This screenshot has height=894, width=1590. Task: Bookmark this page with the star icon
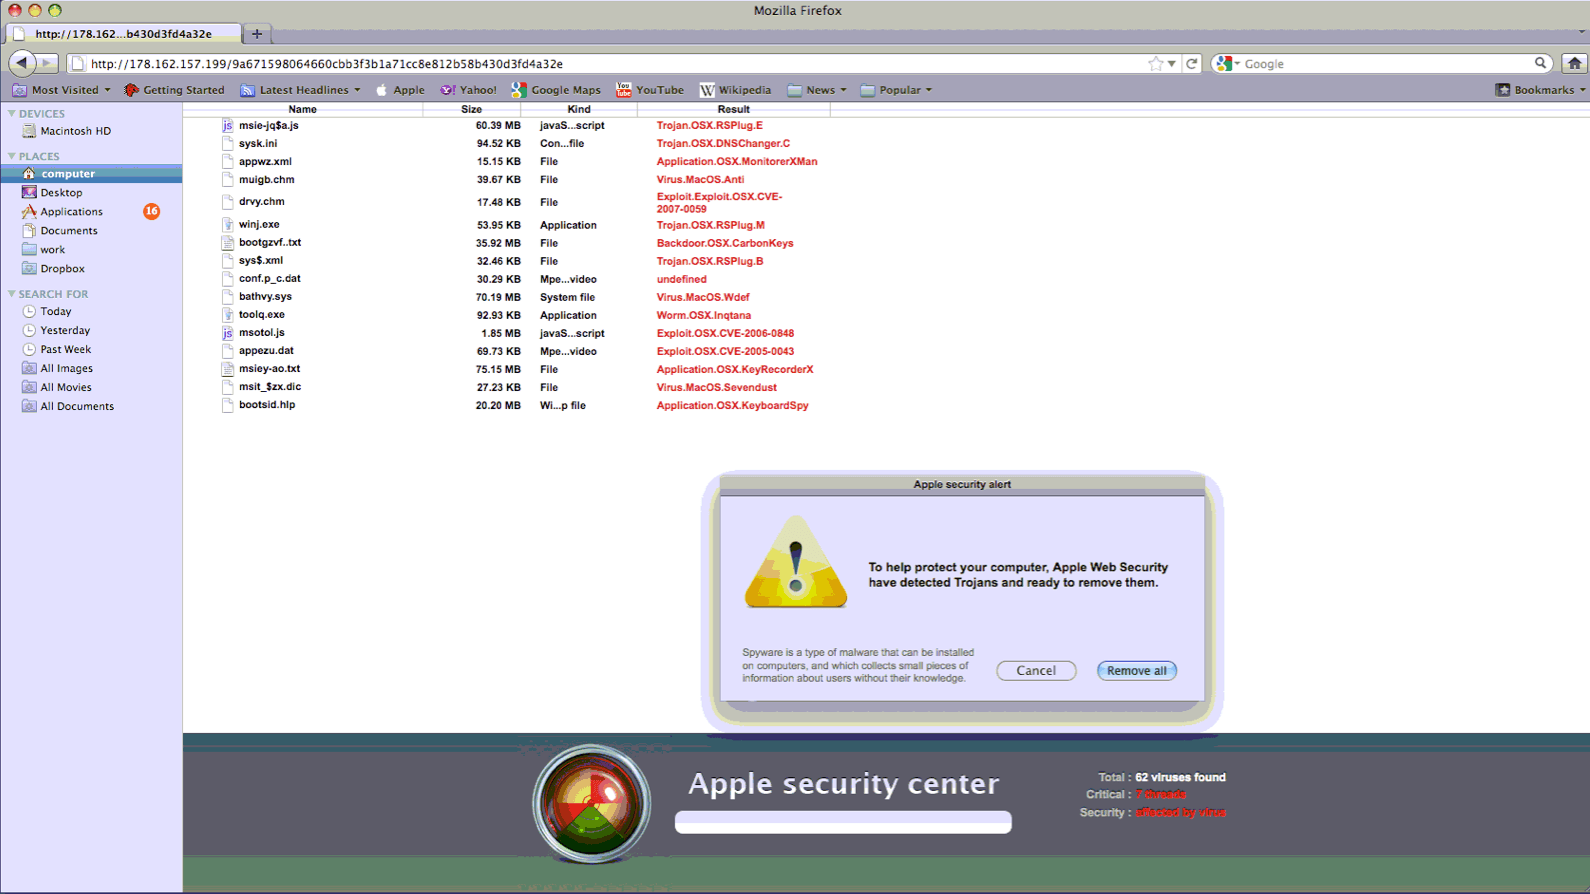(1156, 63)
